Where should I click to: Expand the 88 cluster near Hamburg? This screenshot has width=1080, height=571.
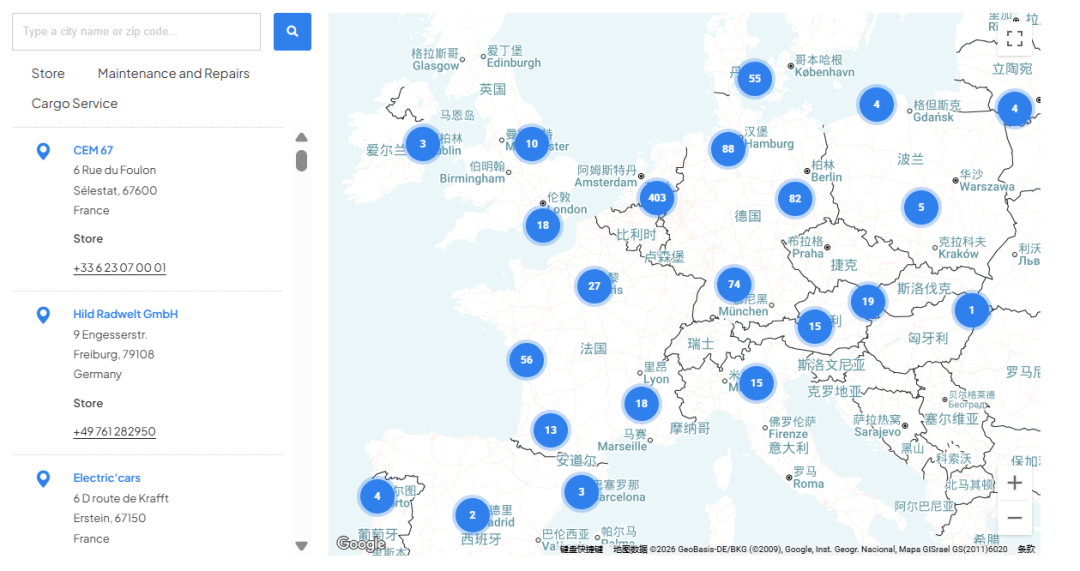tap(728, 149)
